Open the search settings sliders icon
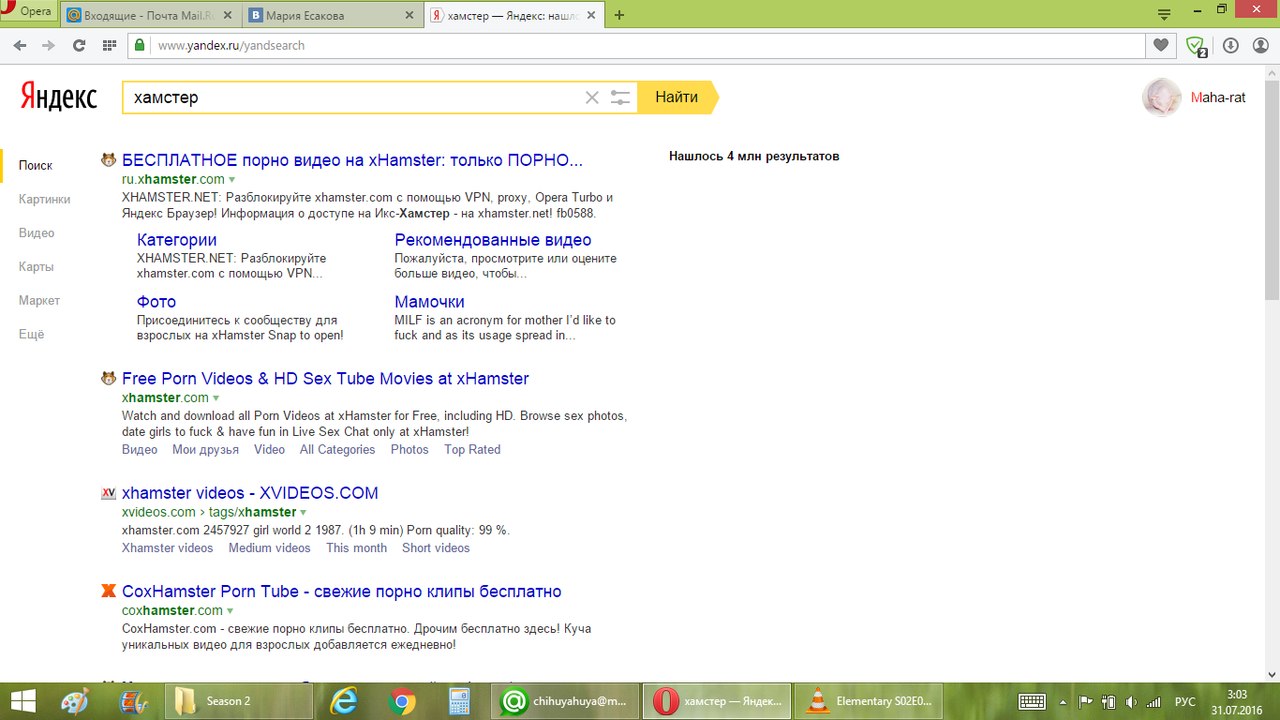 [x=621, y=98]
